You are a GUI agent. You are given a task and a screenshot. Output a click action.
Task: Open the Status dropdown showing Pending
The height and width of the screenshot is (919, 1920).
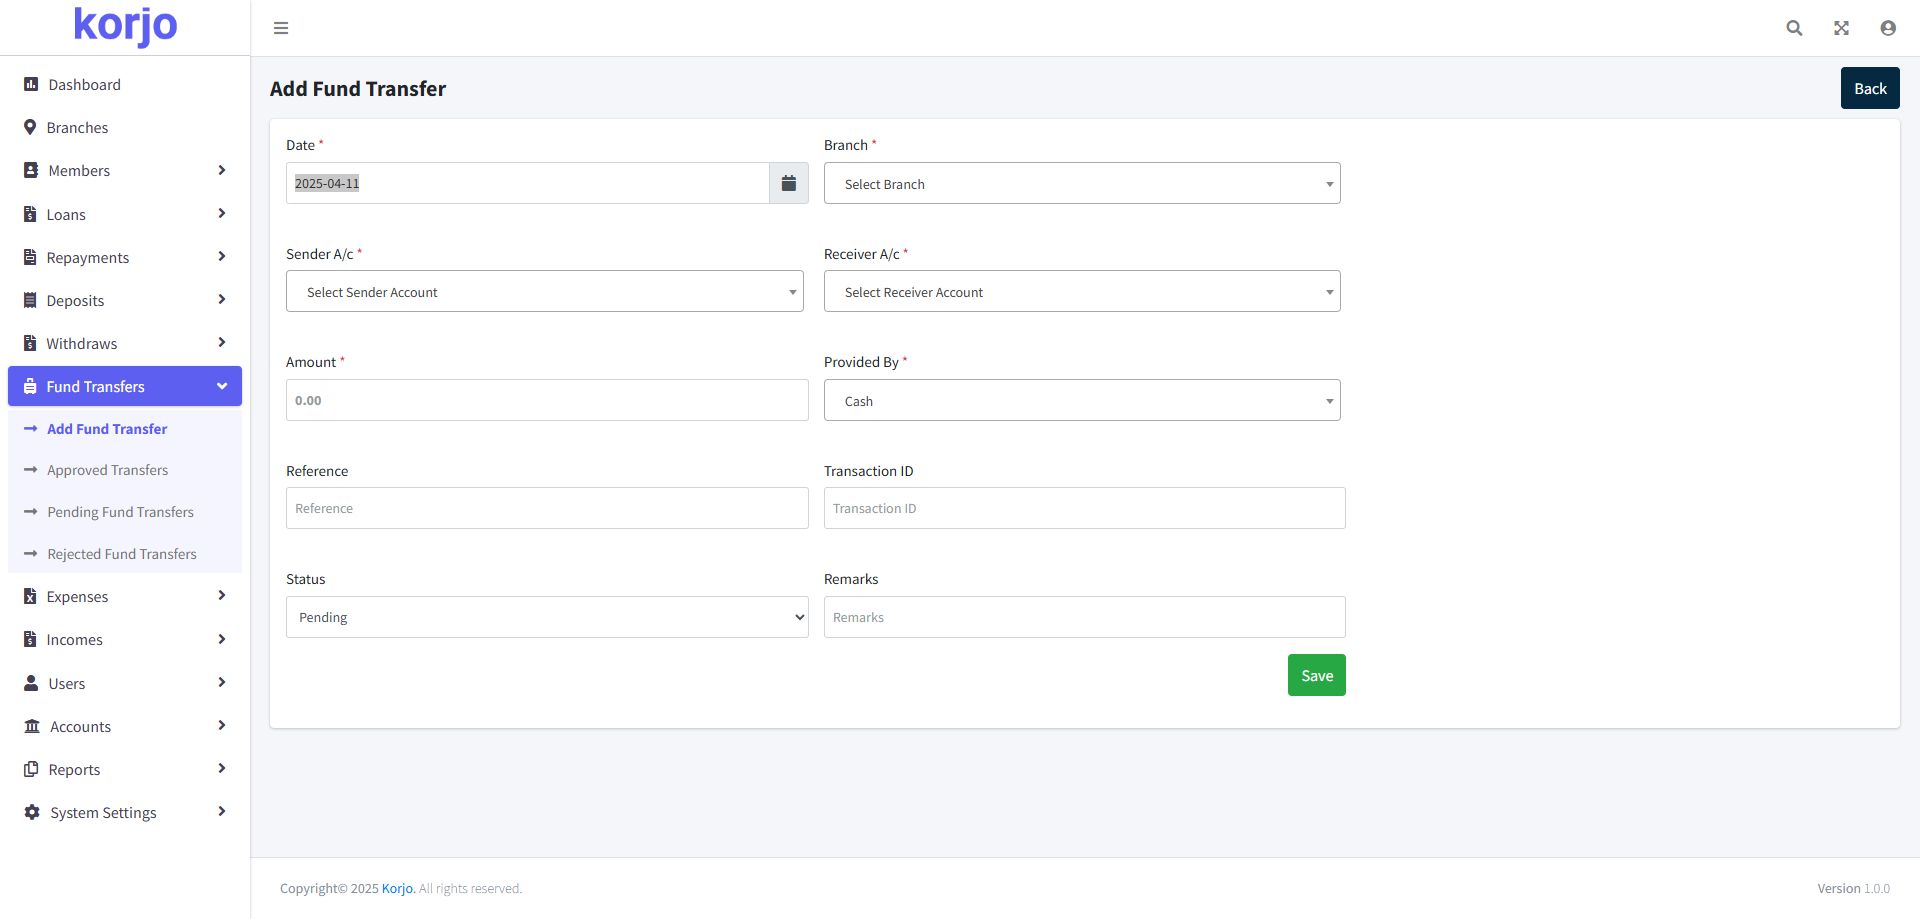pos(546,617)
